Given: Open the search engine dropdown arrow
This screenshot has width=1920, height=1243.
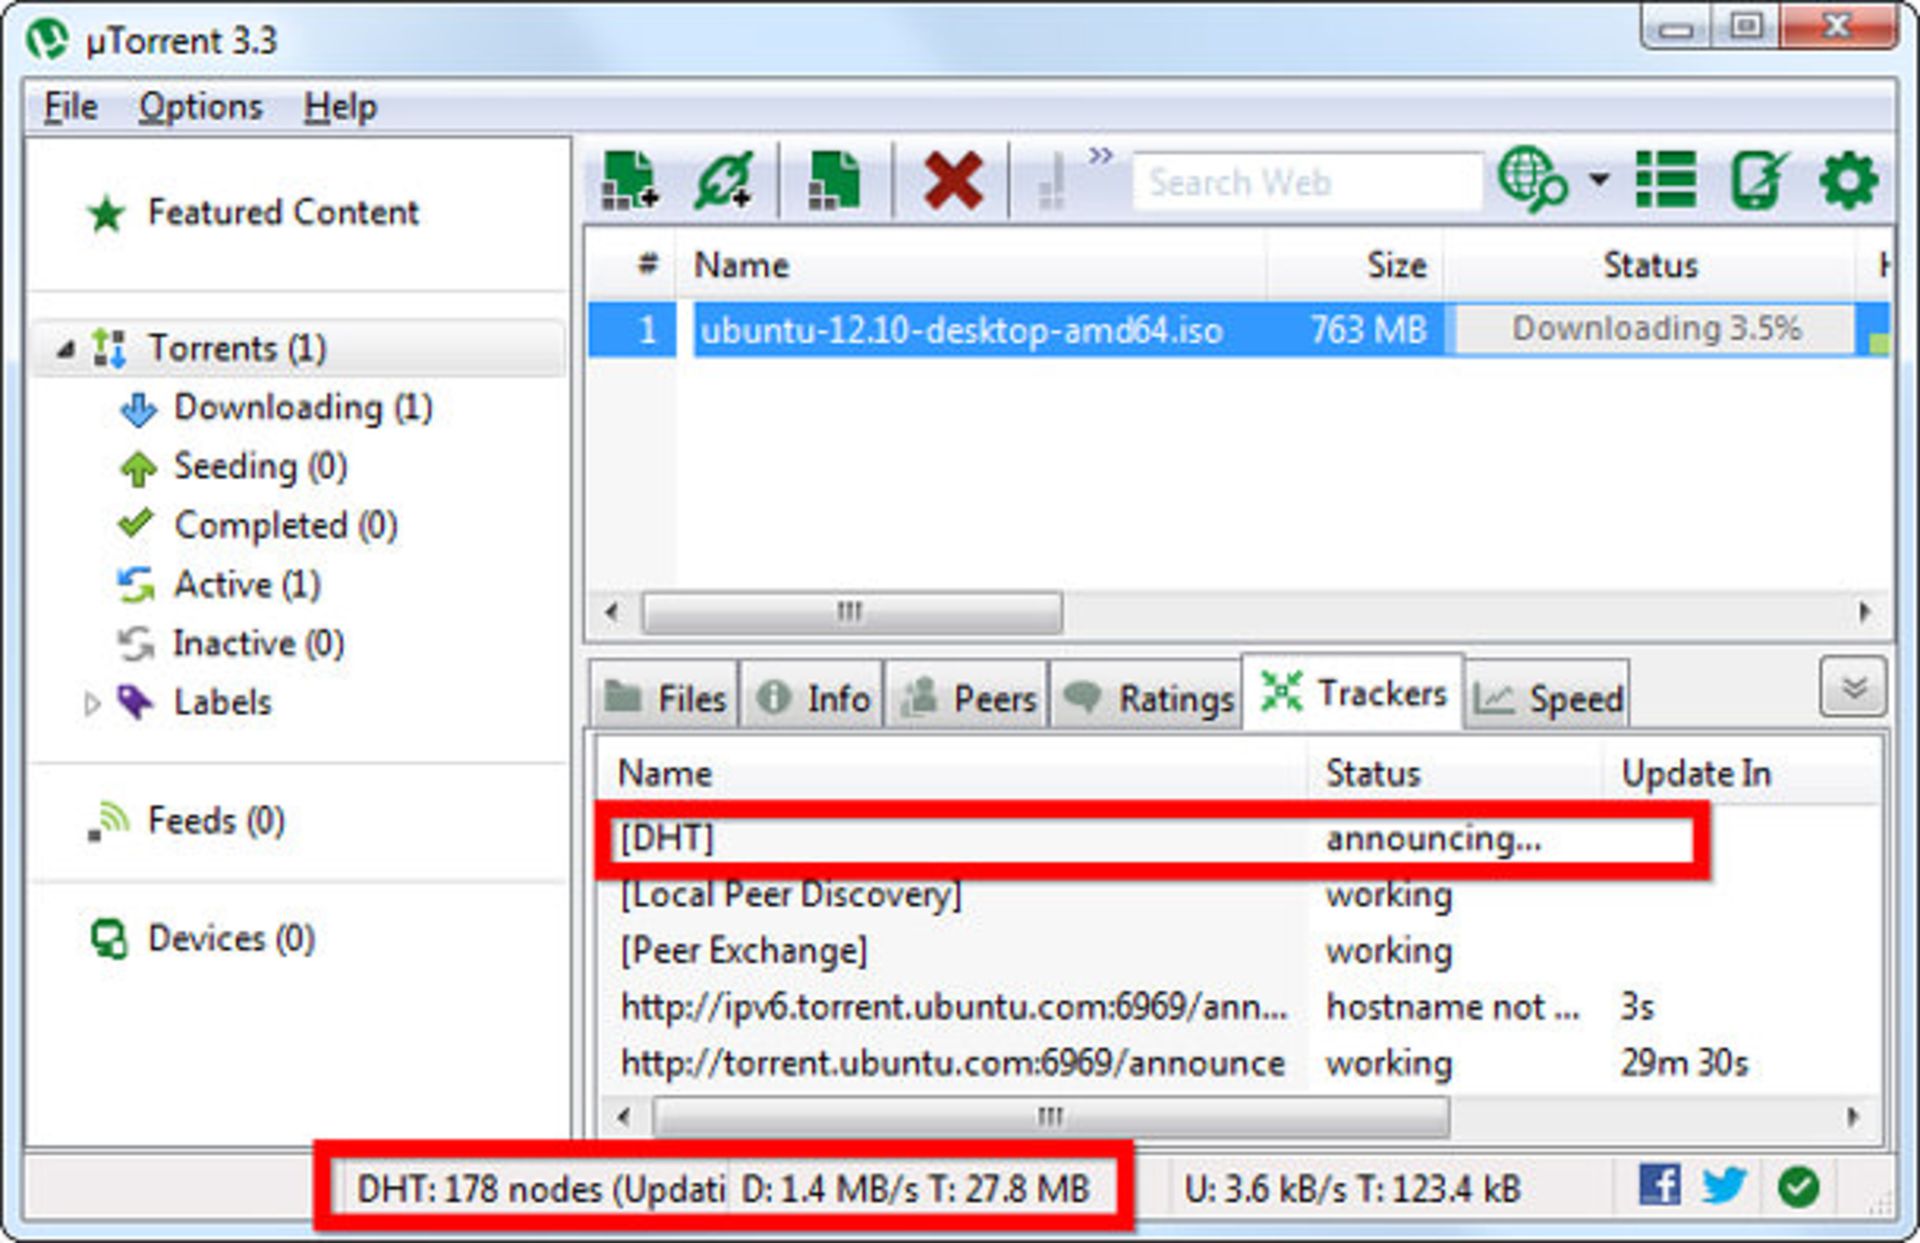Looking at the screenshot, I should click(x=1599, y=180).
